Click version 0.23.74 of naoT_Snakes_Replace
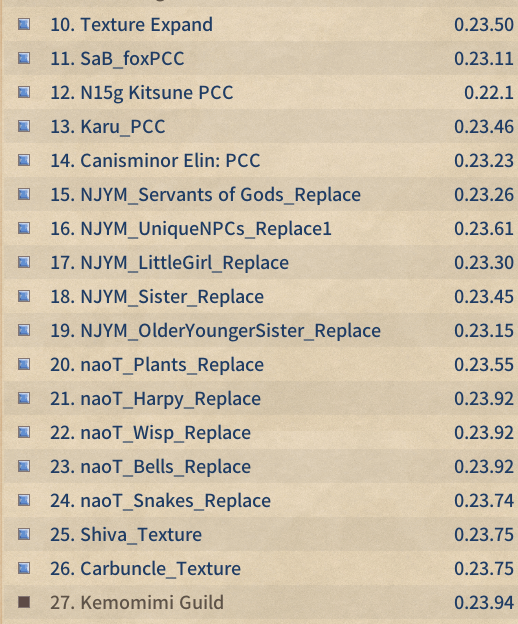The width and height of the screenshot is (518, 624). [x=484, y=501]
